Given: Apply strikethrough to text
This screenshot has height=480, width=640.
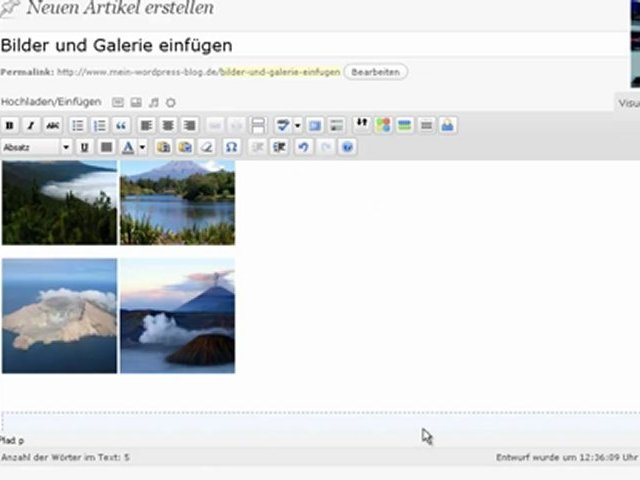Looking at the screenshot, I should (52, 126).
